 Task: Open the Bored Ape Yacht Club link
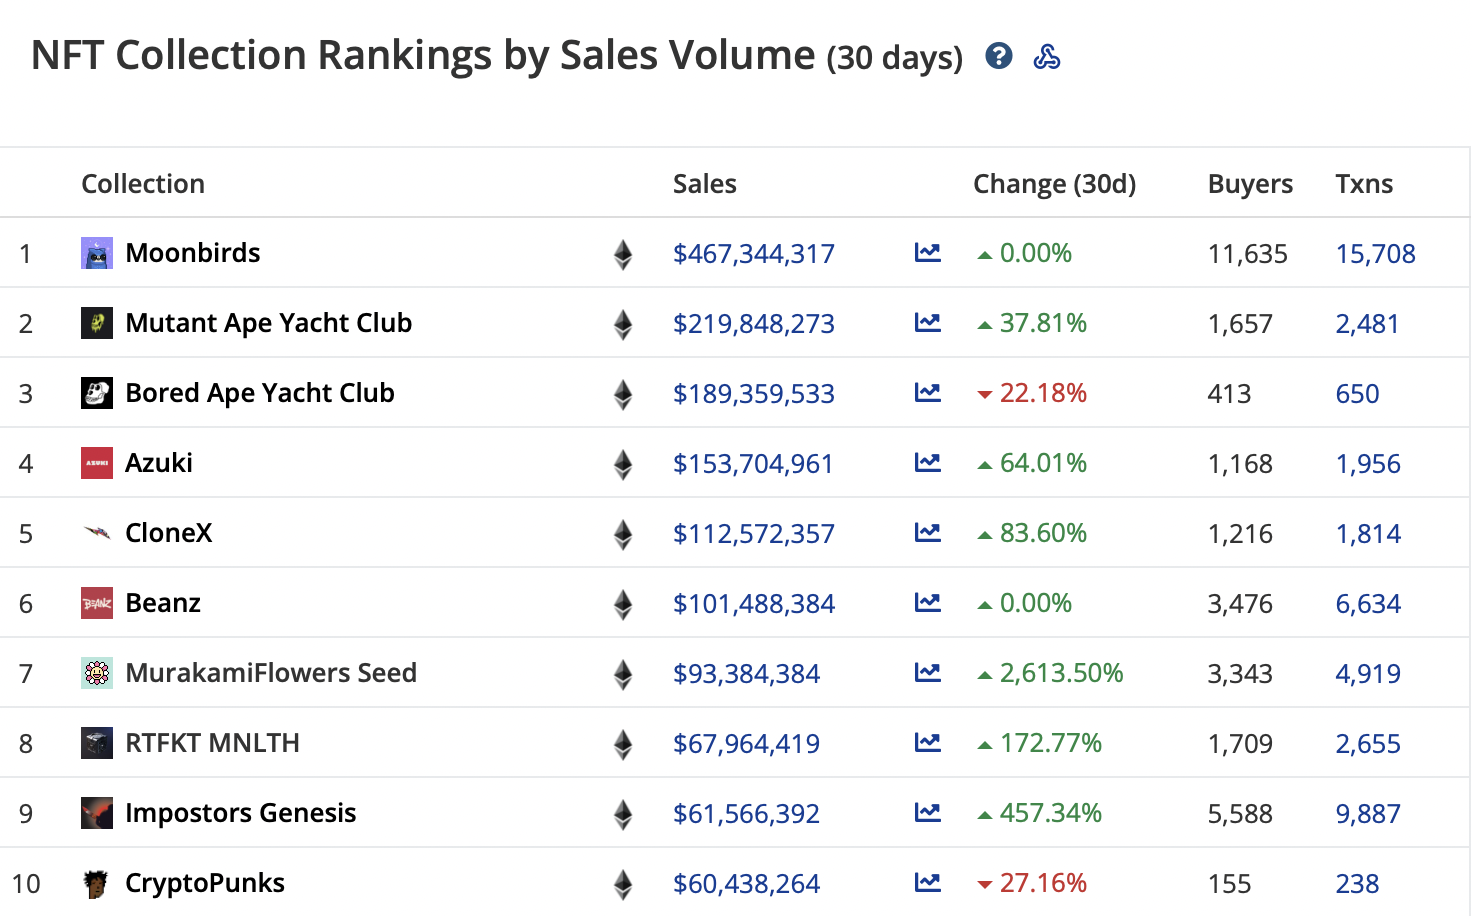pos(260,393)
